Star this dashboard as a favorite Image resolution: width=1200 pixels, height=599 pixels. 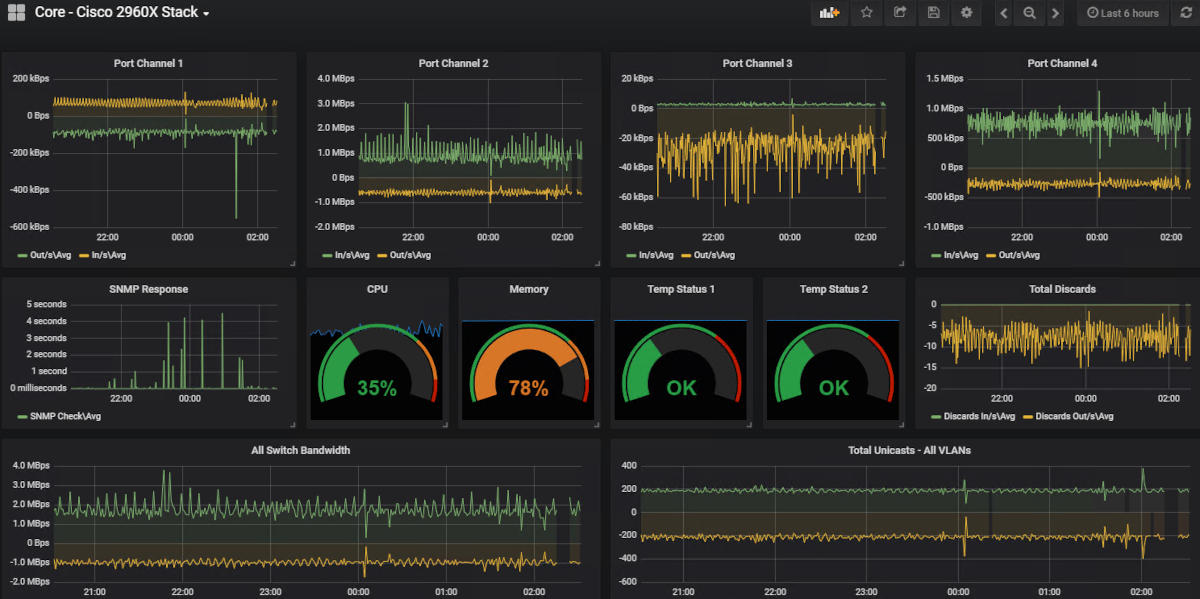pos(866,13)
